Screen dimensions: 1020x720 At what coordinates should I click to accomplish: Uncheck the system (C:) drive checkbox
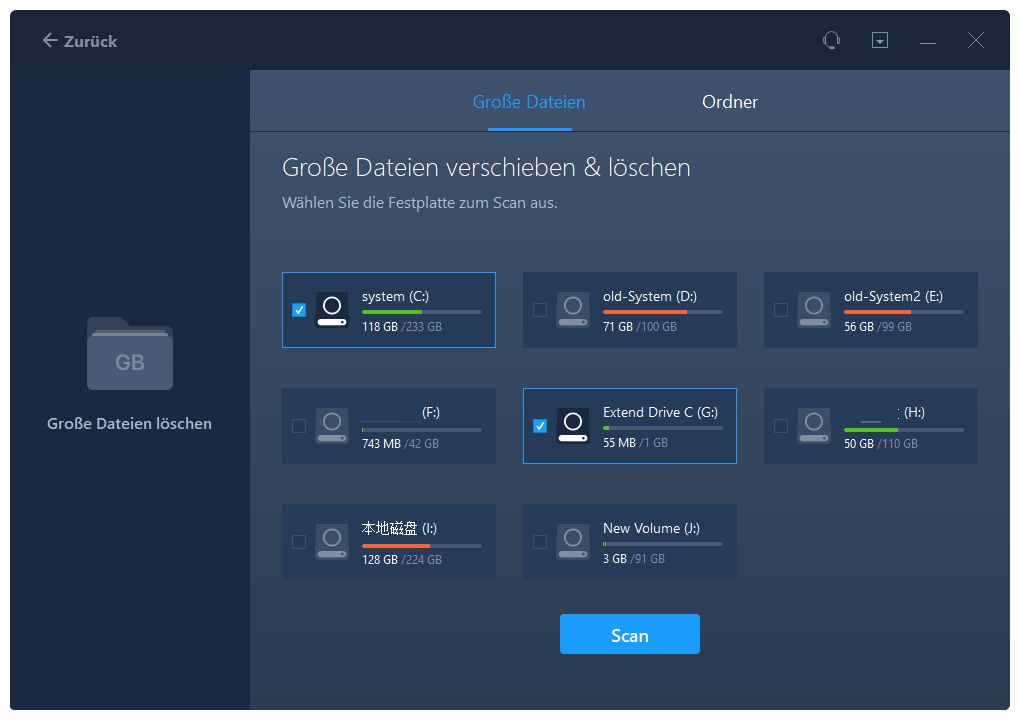(x=299, y=310)
